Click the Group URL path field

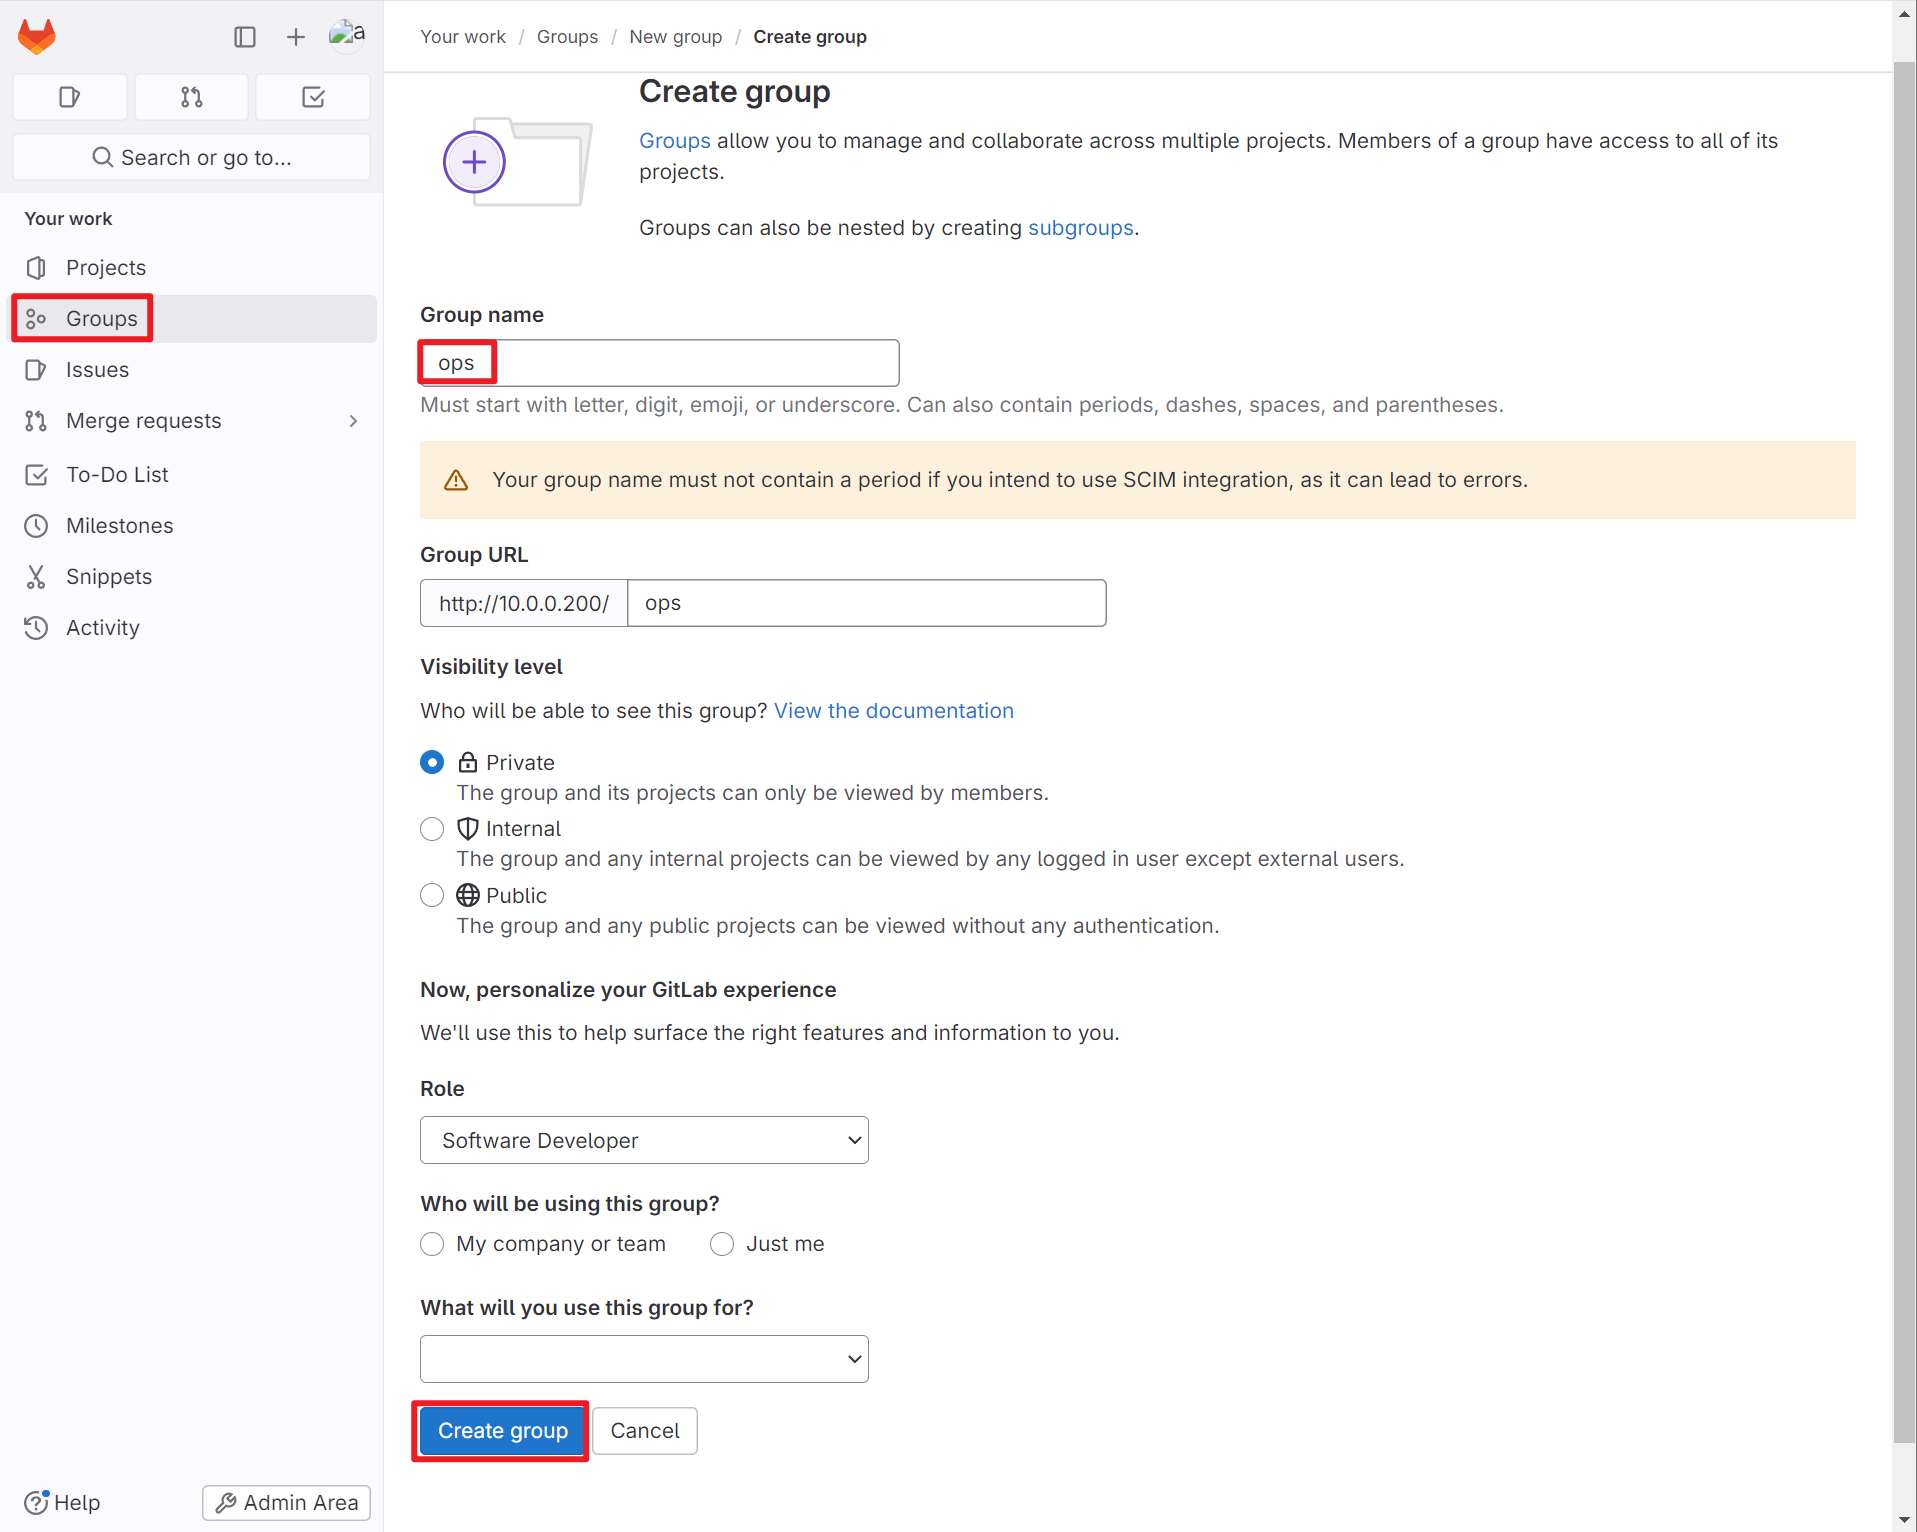click(866, 603)
